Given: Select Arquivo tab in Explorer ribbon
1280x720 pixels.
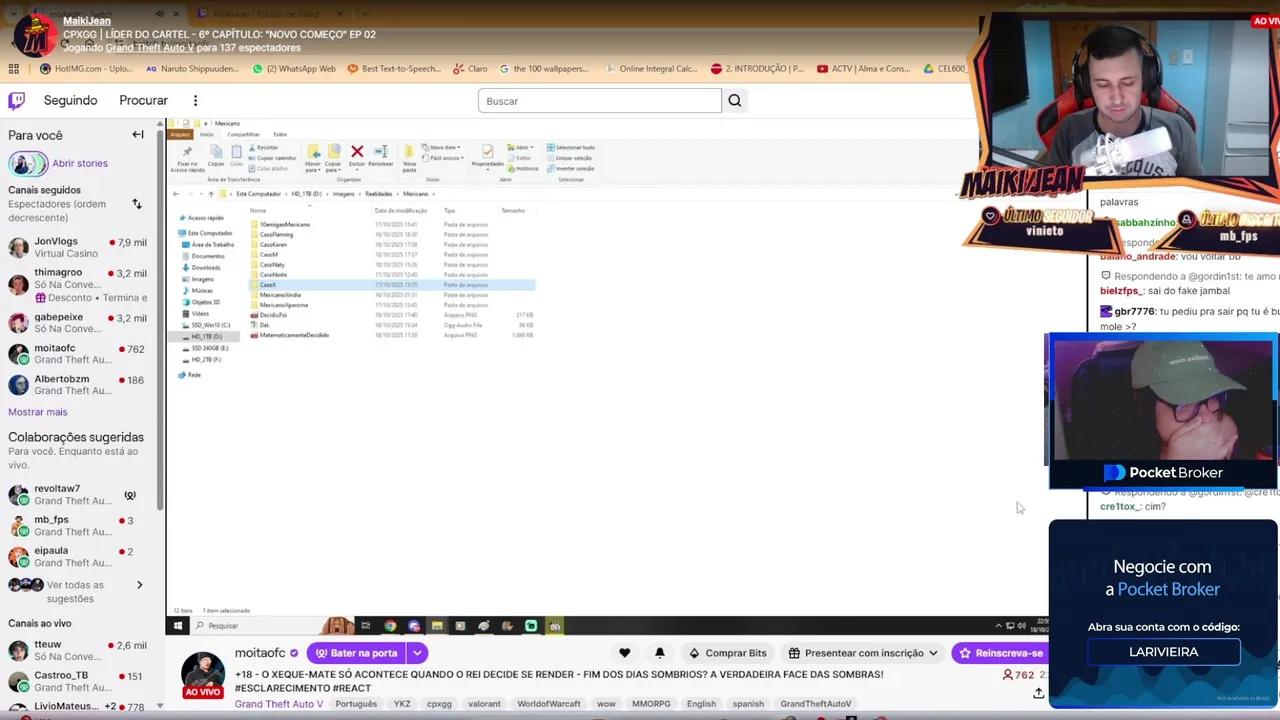Looking at the screenshot, I should click(180, 135).
